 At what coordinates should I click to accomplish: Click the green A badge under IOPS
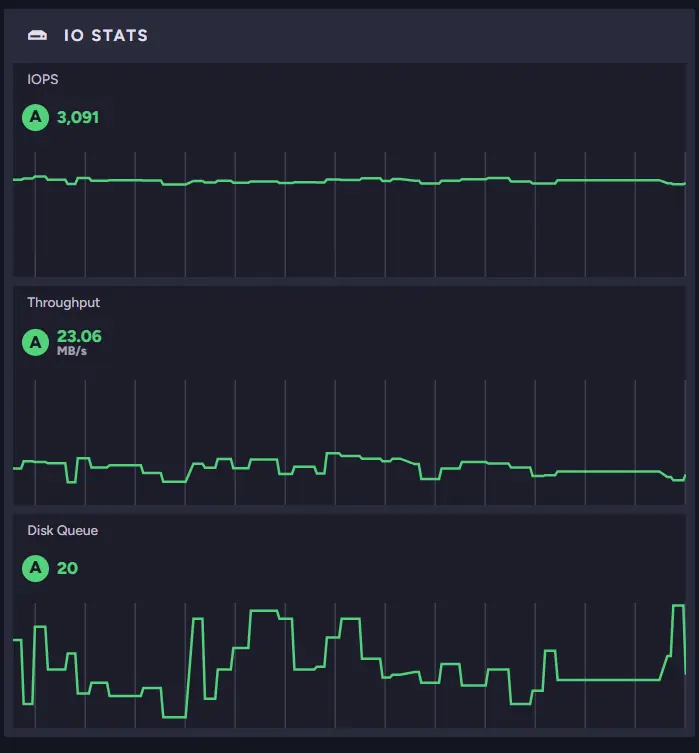pos(36,118)
